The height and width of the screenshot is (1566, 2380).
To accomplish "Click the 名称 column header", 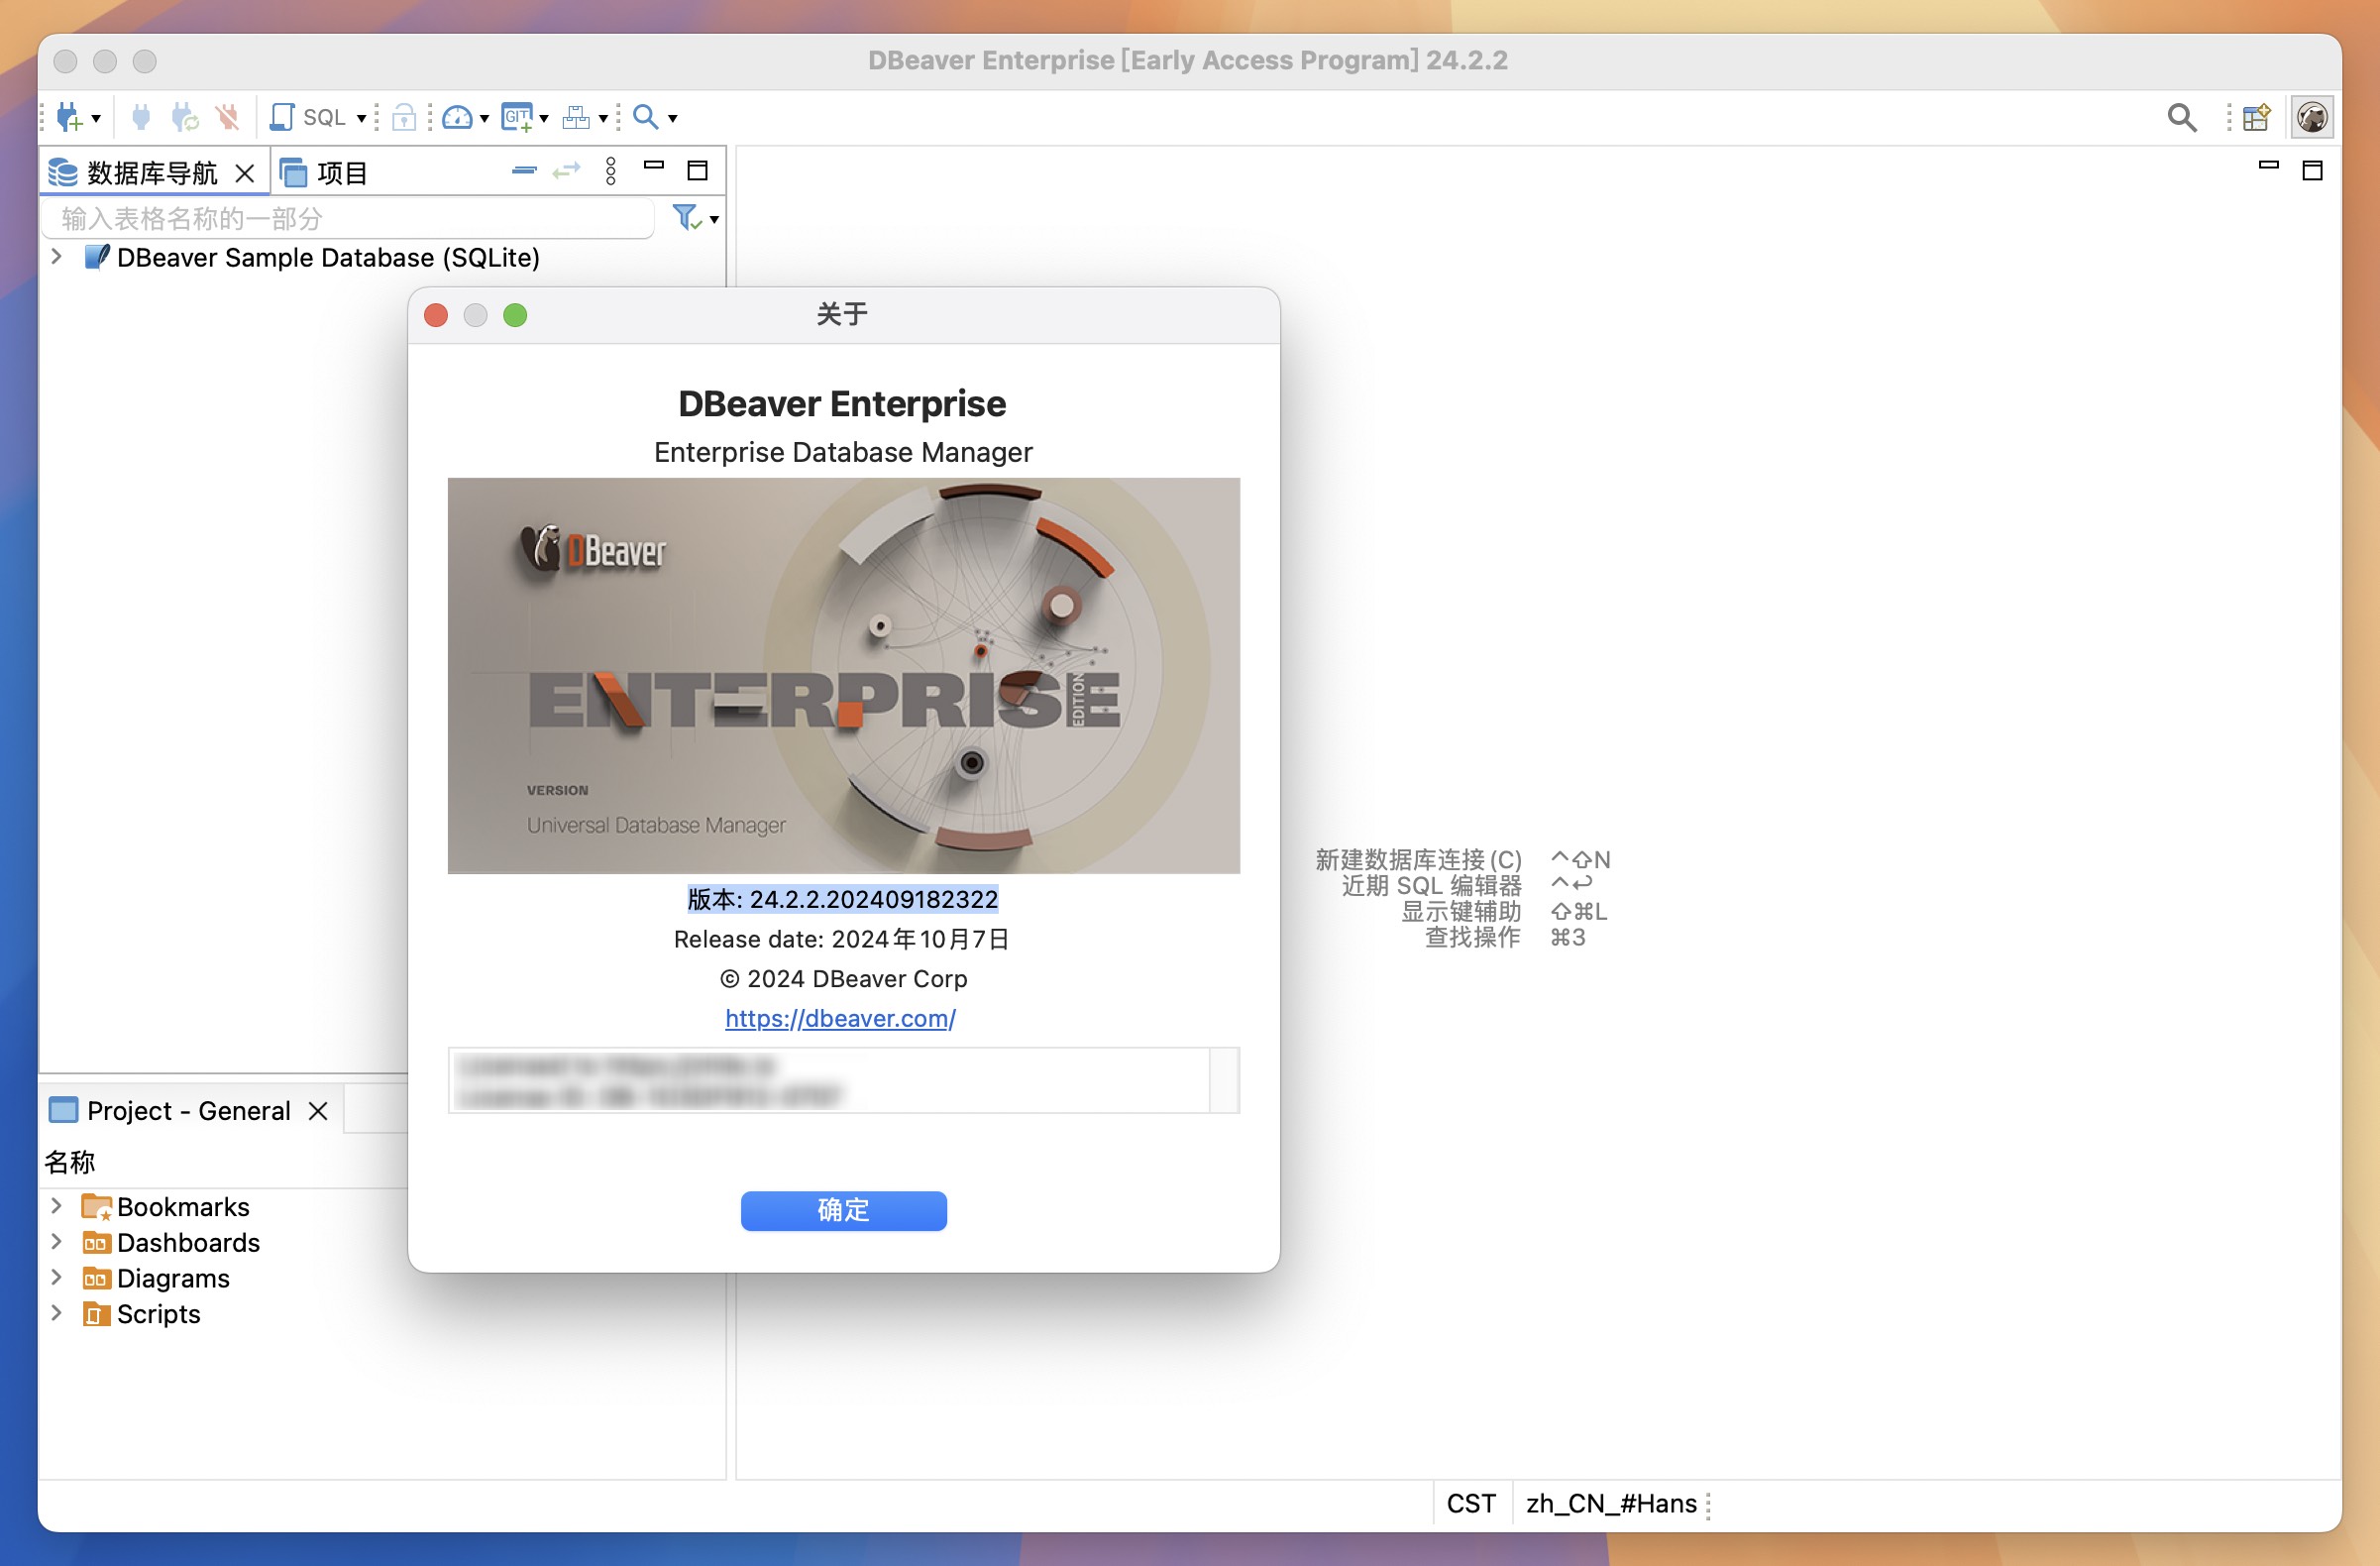I will [70, 1162].
